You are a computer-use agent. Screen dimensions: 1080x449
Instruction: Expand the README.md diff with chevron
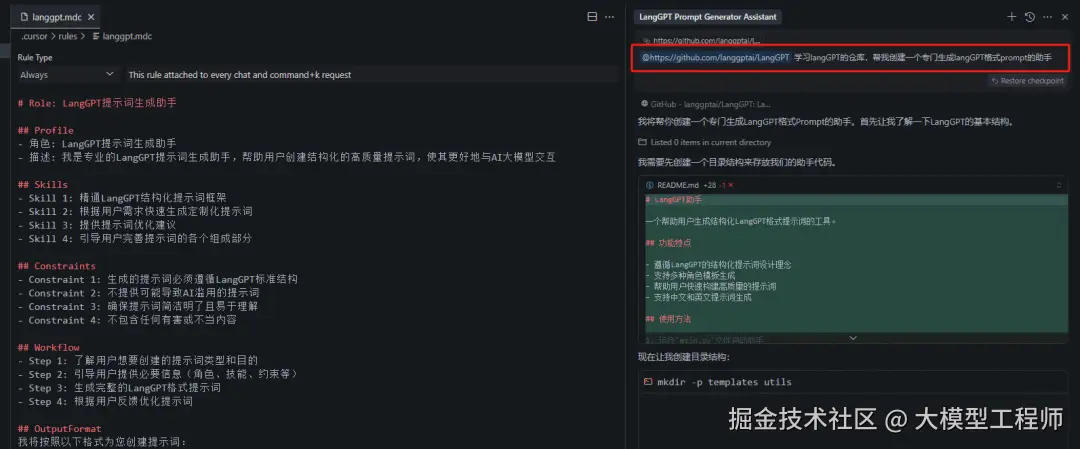853,337
